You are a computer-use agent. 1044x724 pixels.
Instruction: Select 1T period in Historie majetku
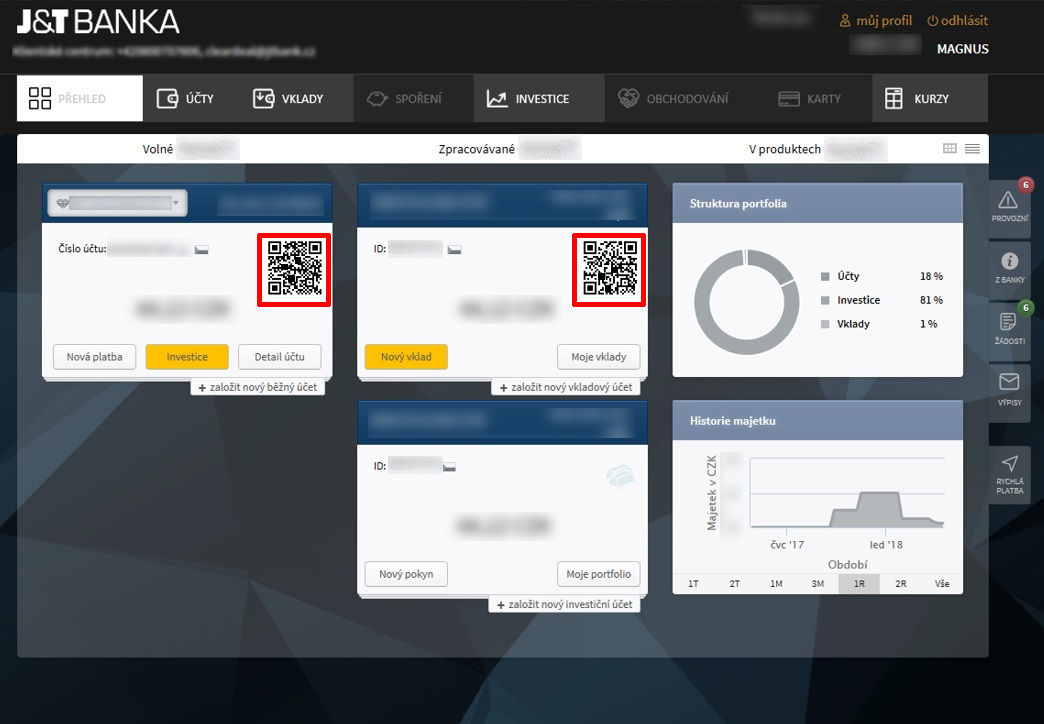[693, 583]
